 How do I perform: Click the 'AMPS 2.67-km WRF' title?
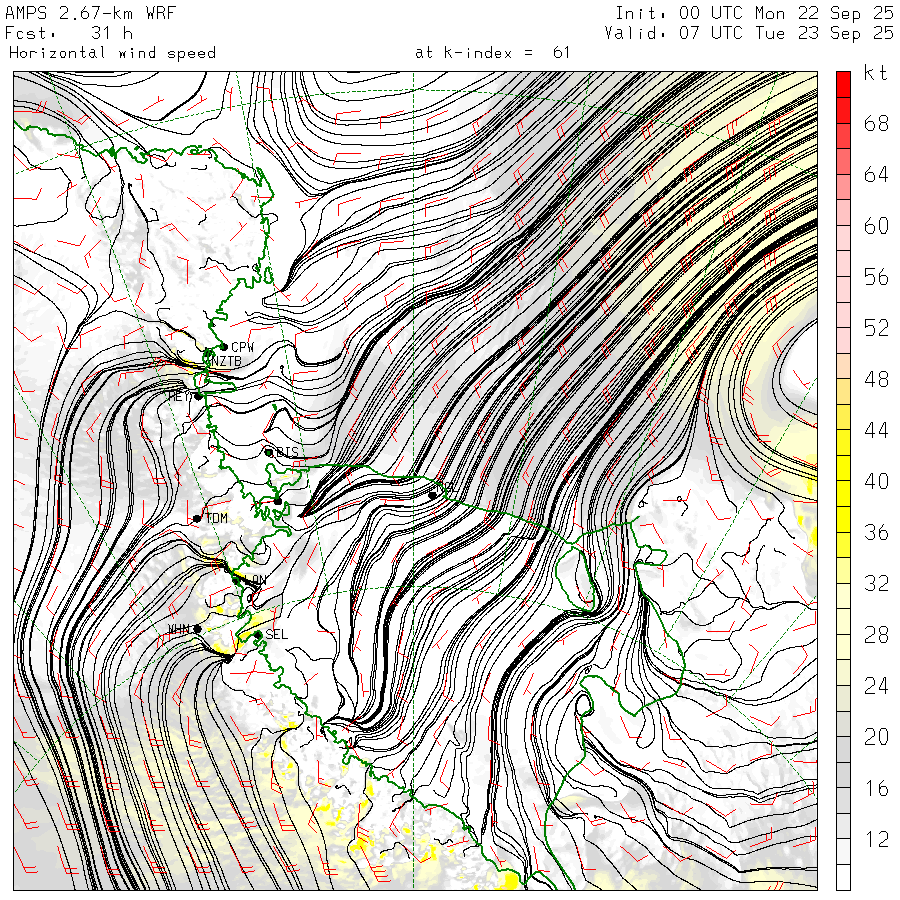tap(90, 13)
